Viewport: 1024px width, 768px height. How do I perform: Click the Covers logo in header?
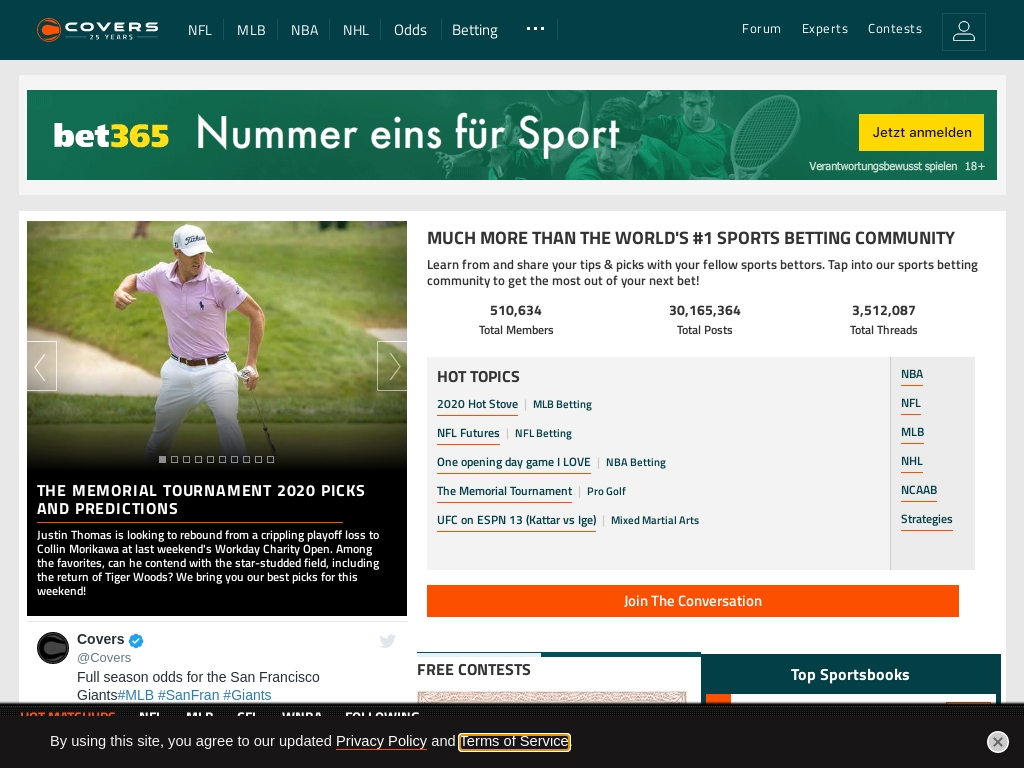point(97,30)
